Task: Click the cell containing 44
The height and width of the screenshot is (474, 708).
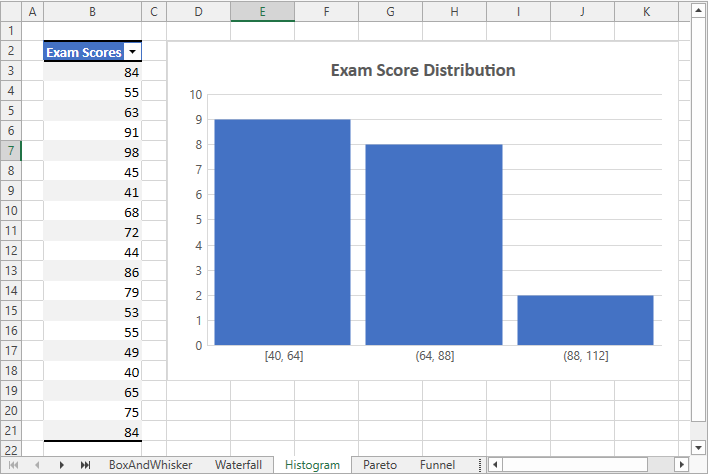Action: point(93,252)
